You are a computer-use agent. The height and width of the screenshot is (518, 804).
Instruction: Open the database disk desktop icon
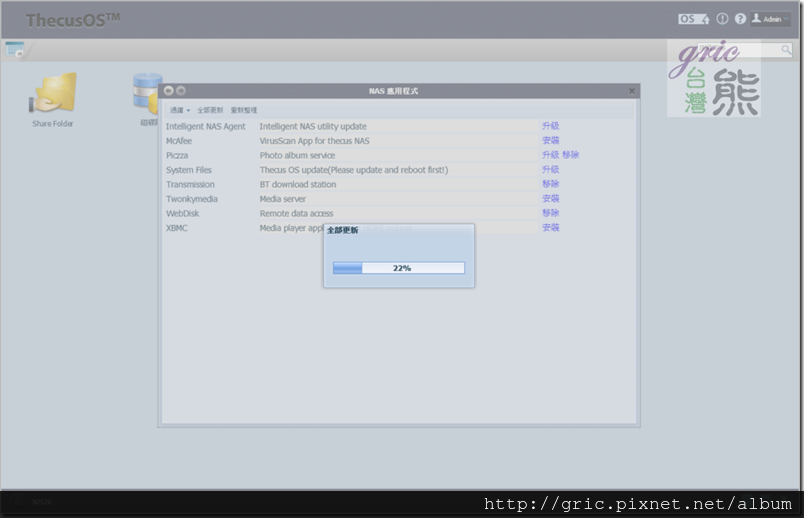(147, 99)
